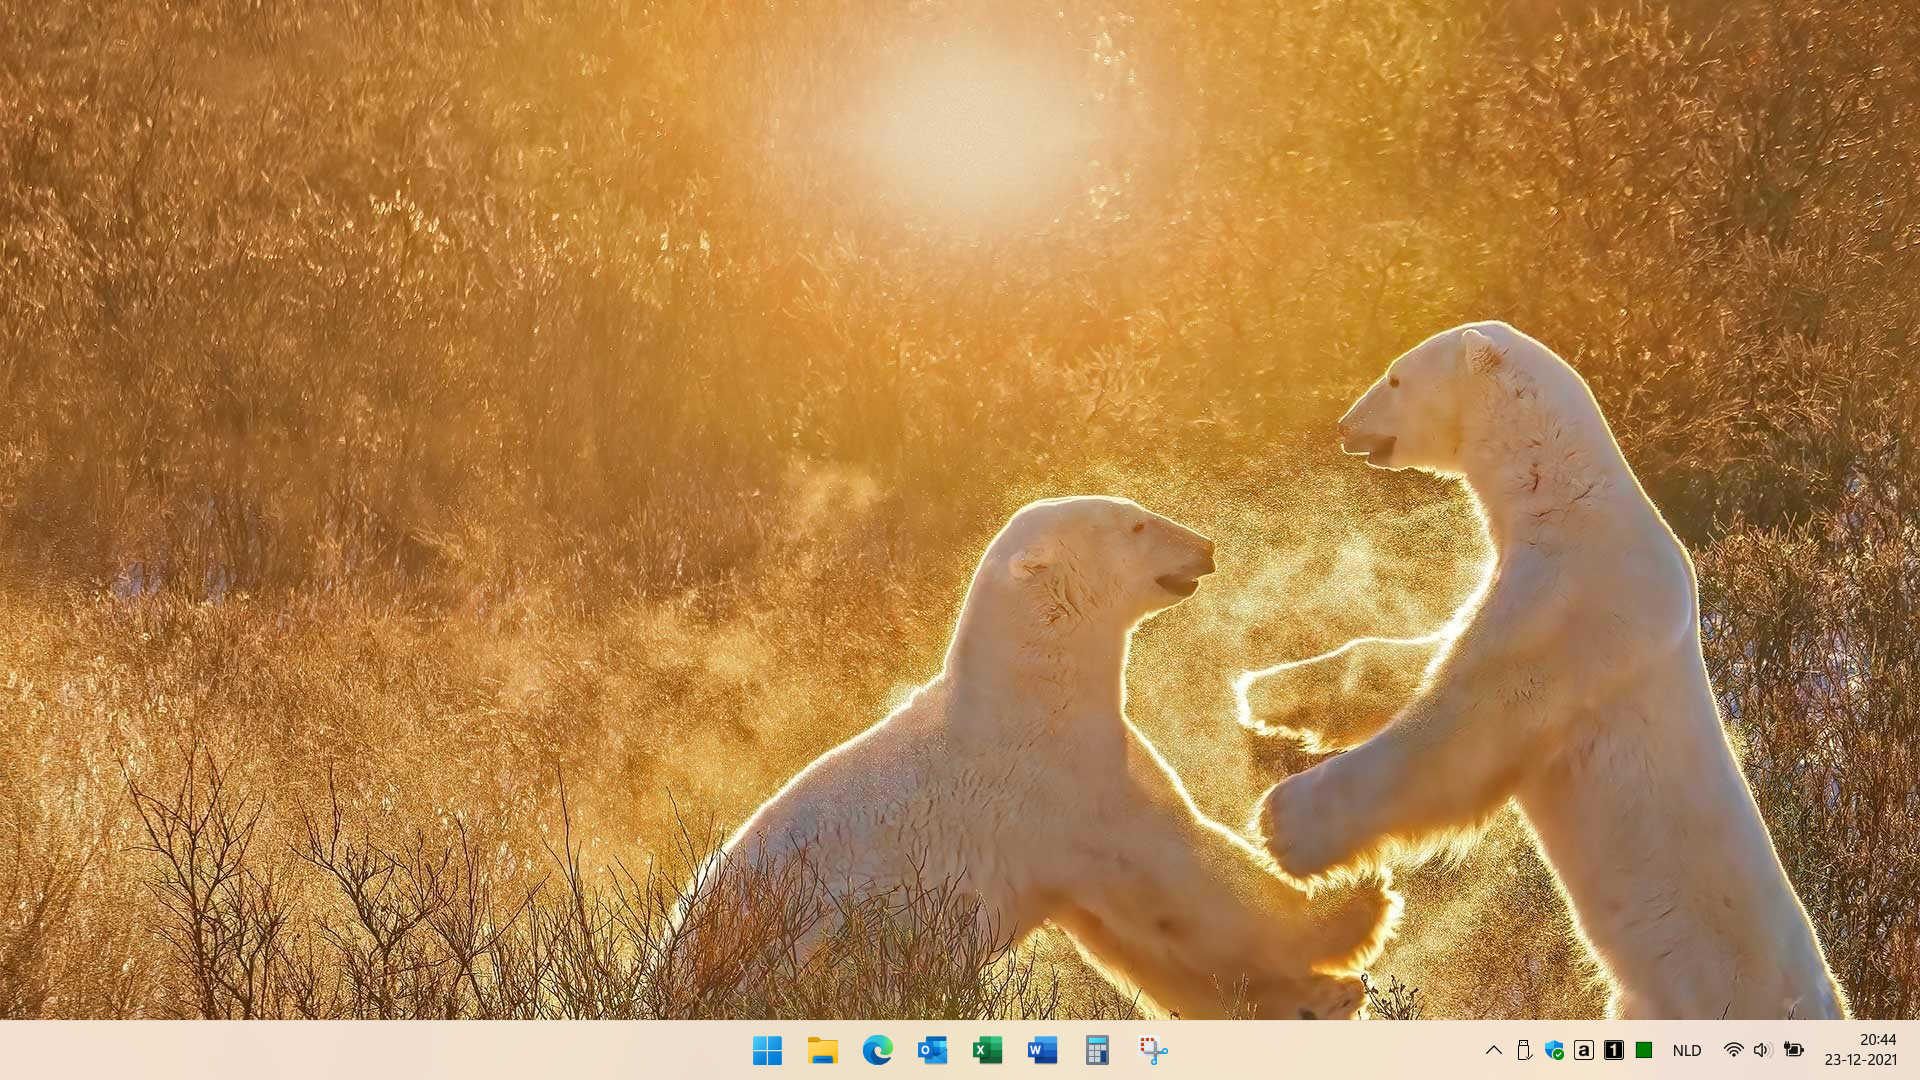Click the '1' num lock indicator icon

(1614, 1050)
